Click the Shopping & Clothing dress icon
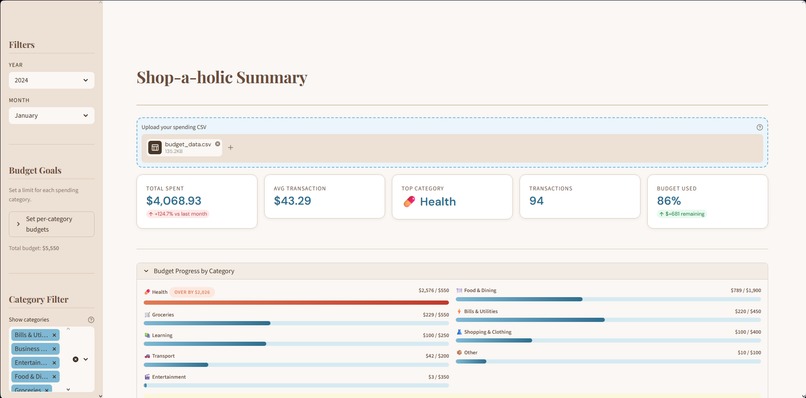This screenshot has height=398, width=806. (459, 332)
